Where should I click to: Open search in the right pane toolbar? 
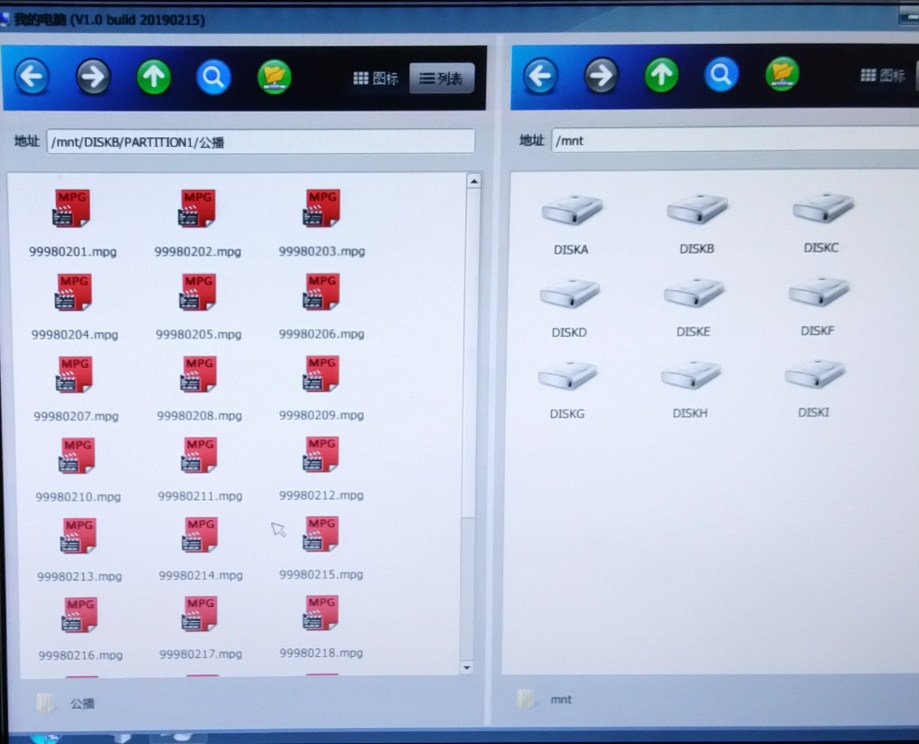tap(721, 75)
